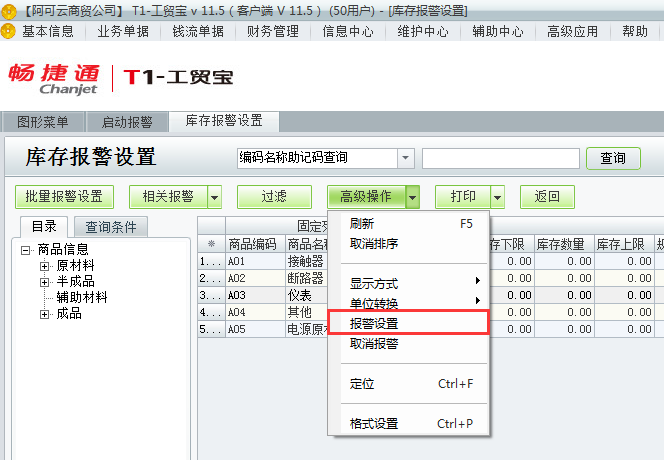
Task: Click the 过滤 button
Action: [x=274, y=197]
